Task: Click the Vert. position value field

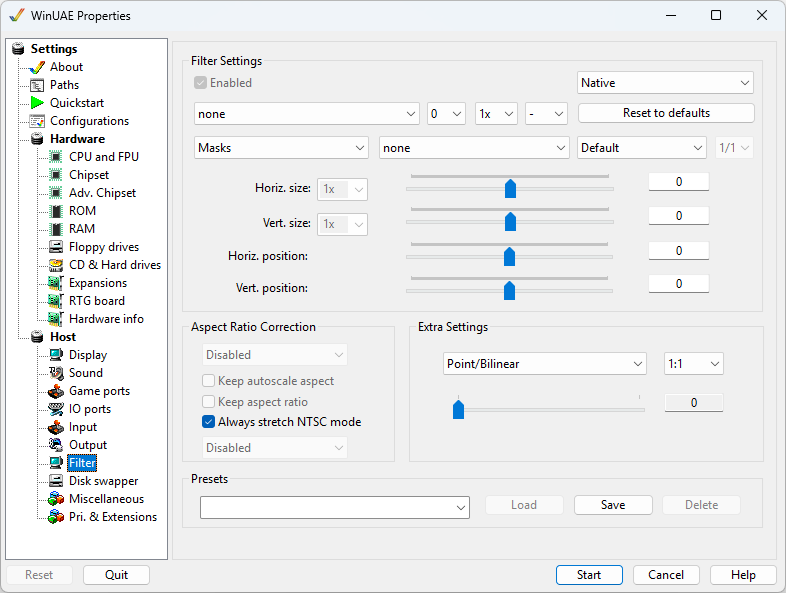Action: click(x=679, y=284)
